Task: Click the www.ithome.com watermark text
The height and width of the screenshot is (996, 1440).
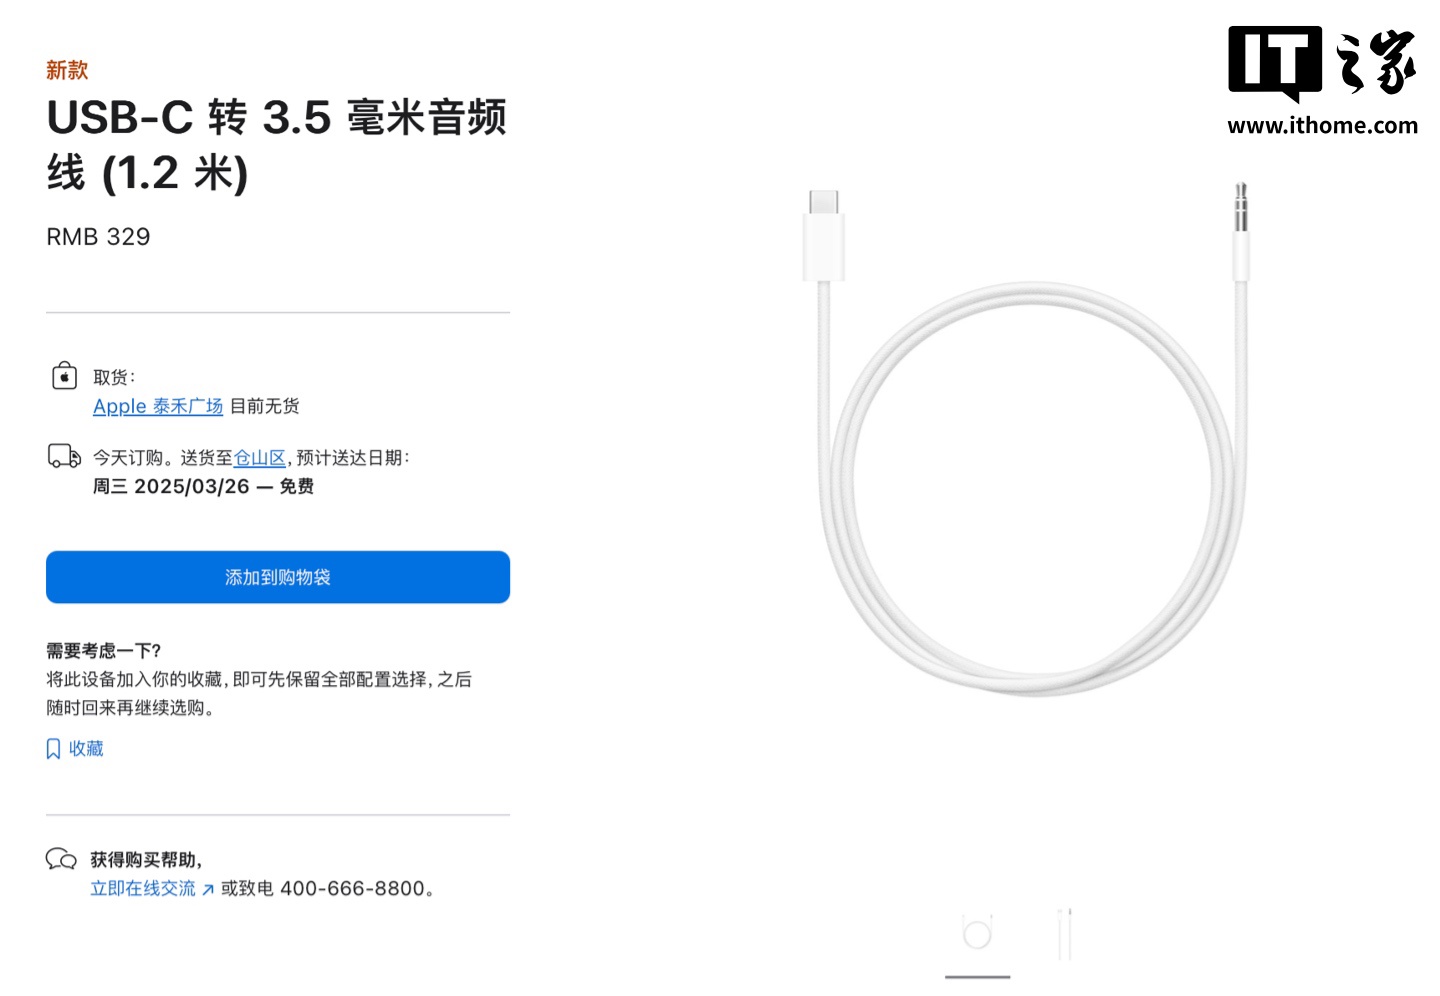Action: 1322,126
